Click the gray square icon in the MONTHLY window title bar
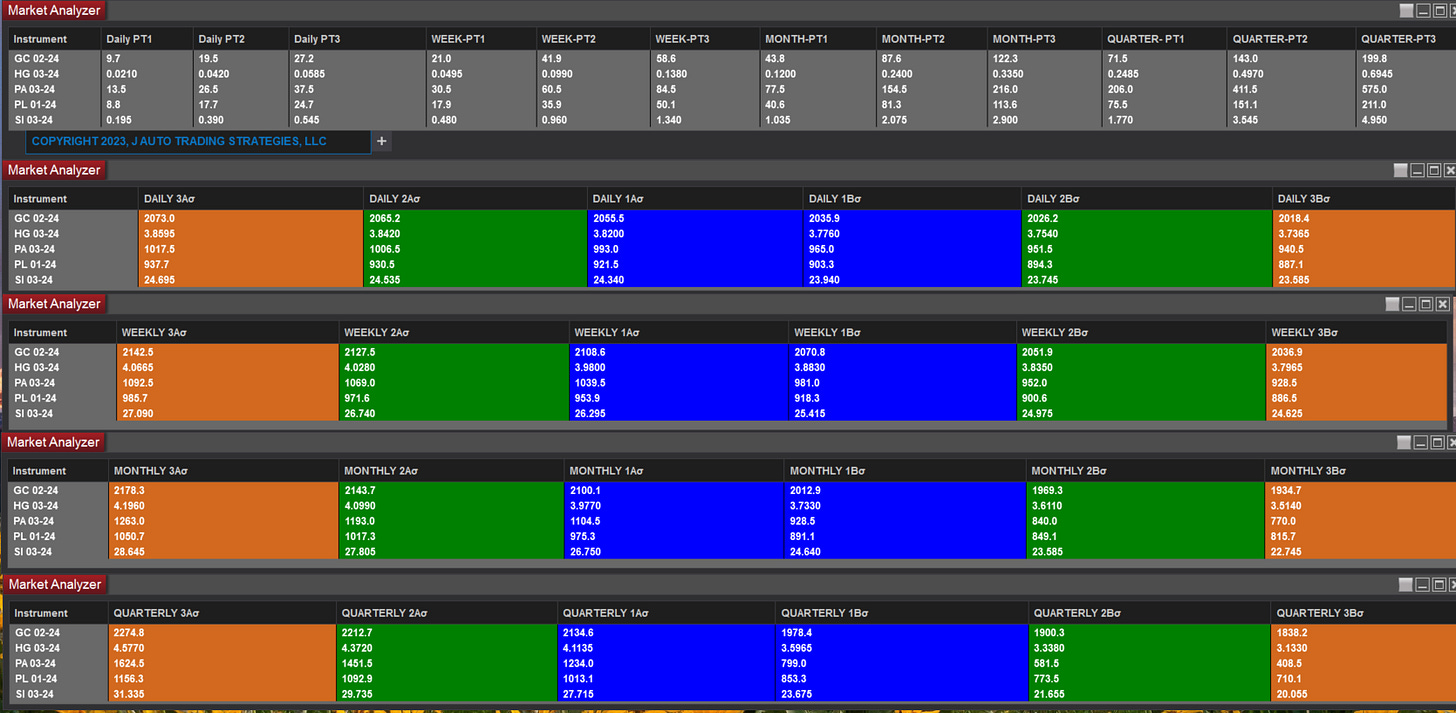This screenshot has height=713, width=1456. point(1404,442)
